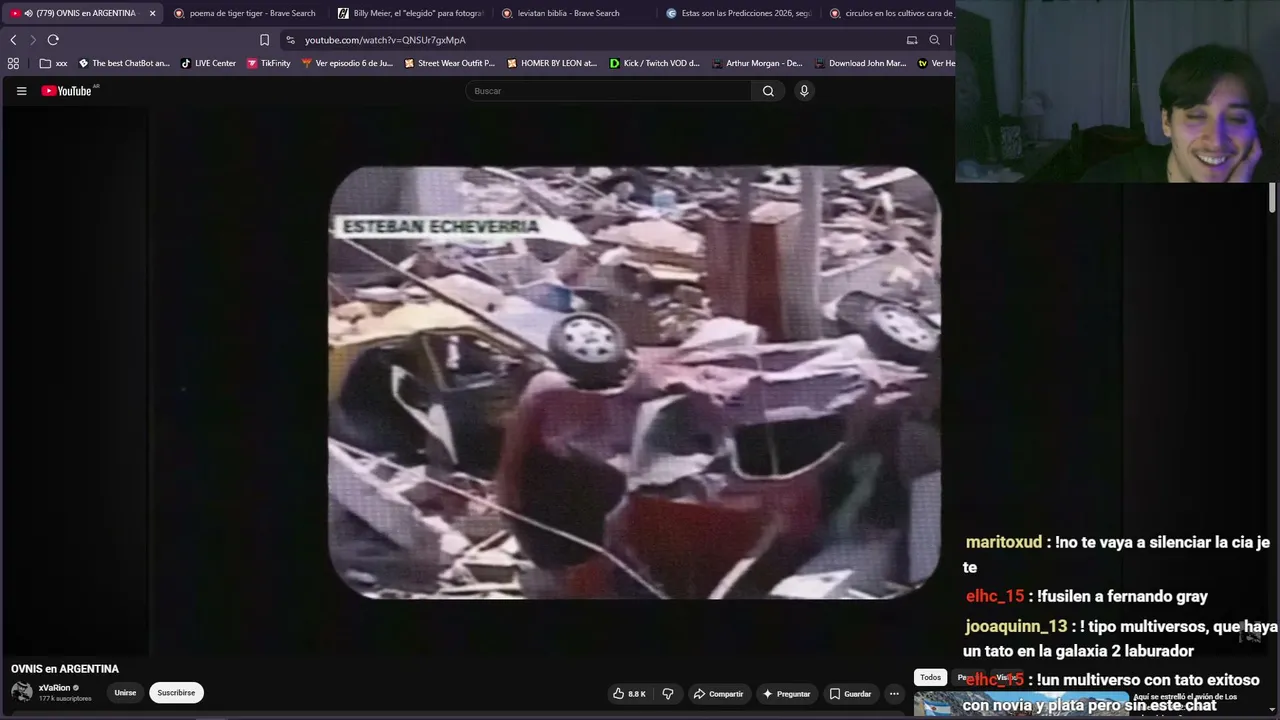Image resolution: width=1280 pixels, height=720 pixels.
Task: Dislike the OVNIS en ARGENTINA video
Action: tap(668, 693)
